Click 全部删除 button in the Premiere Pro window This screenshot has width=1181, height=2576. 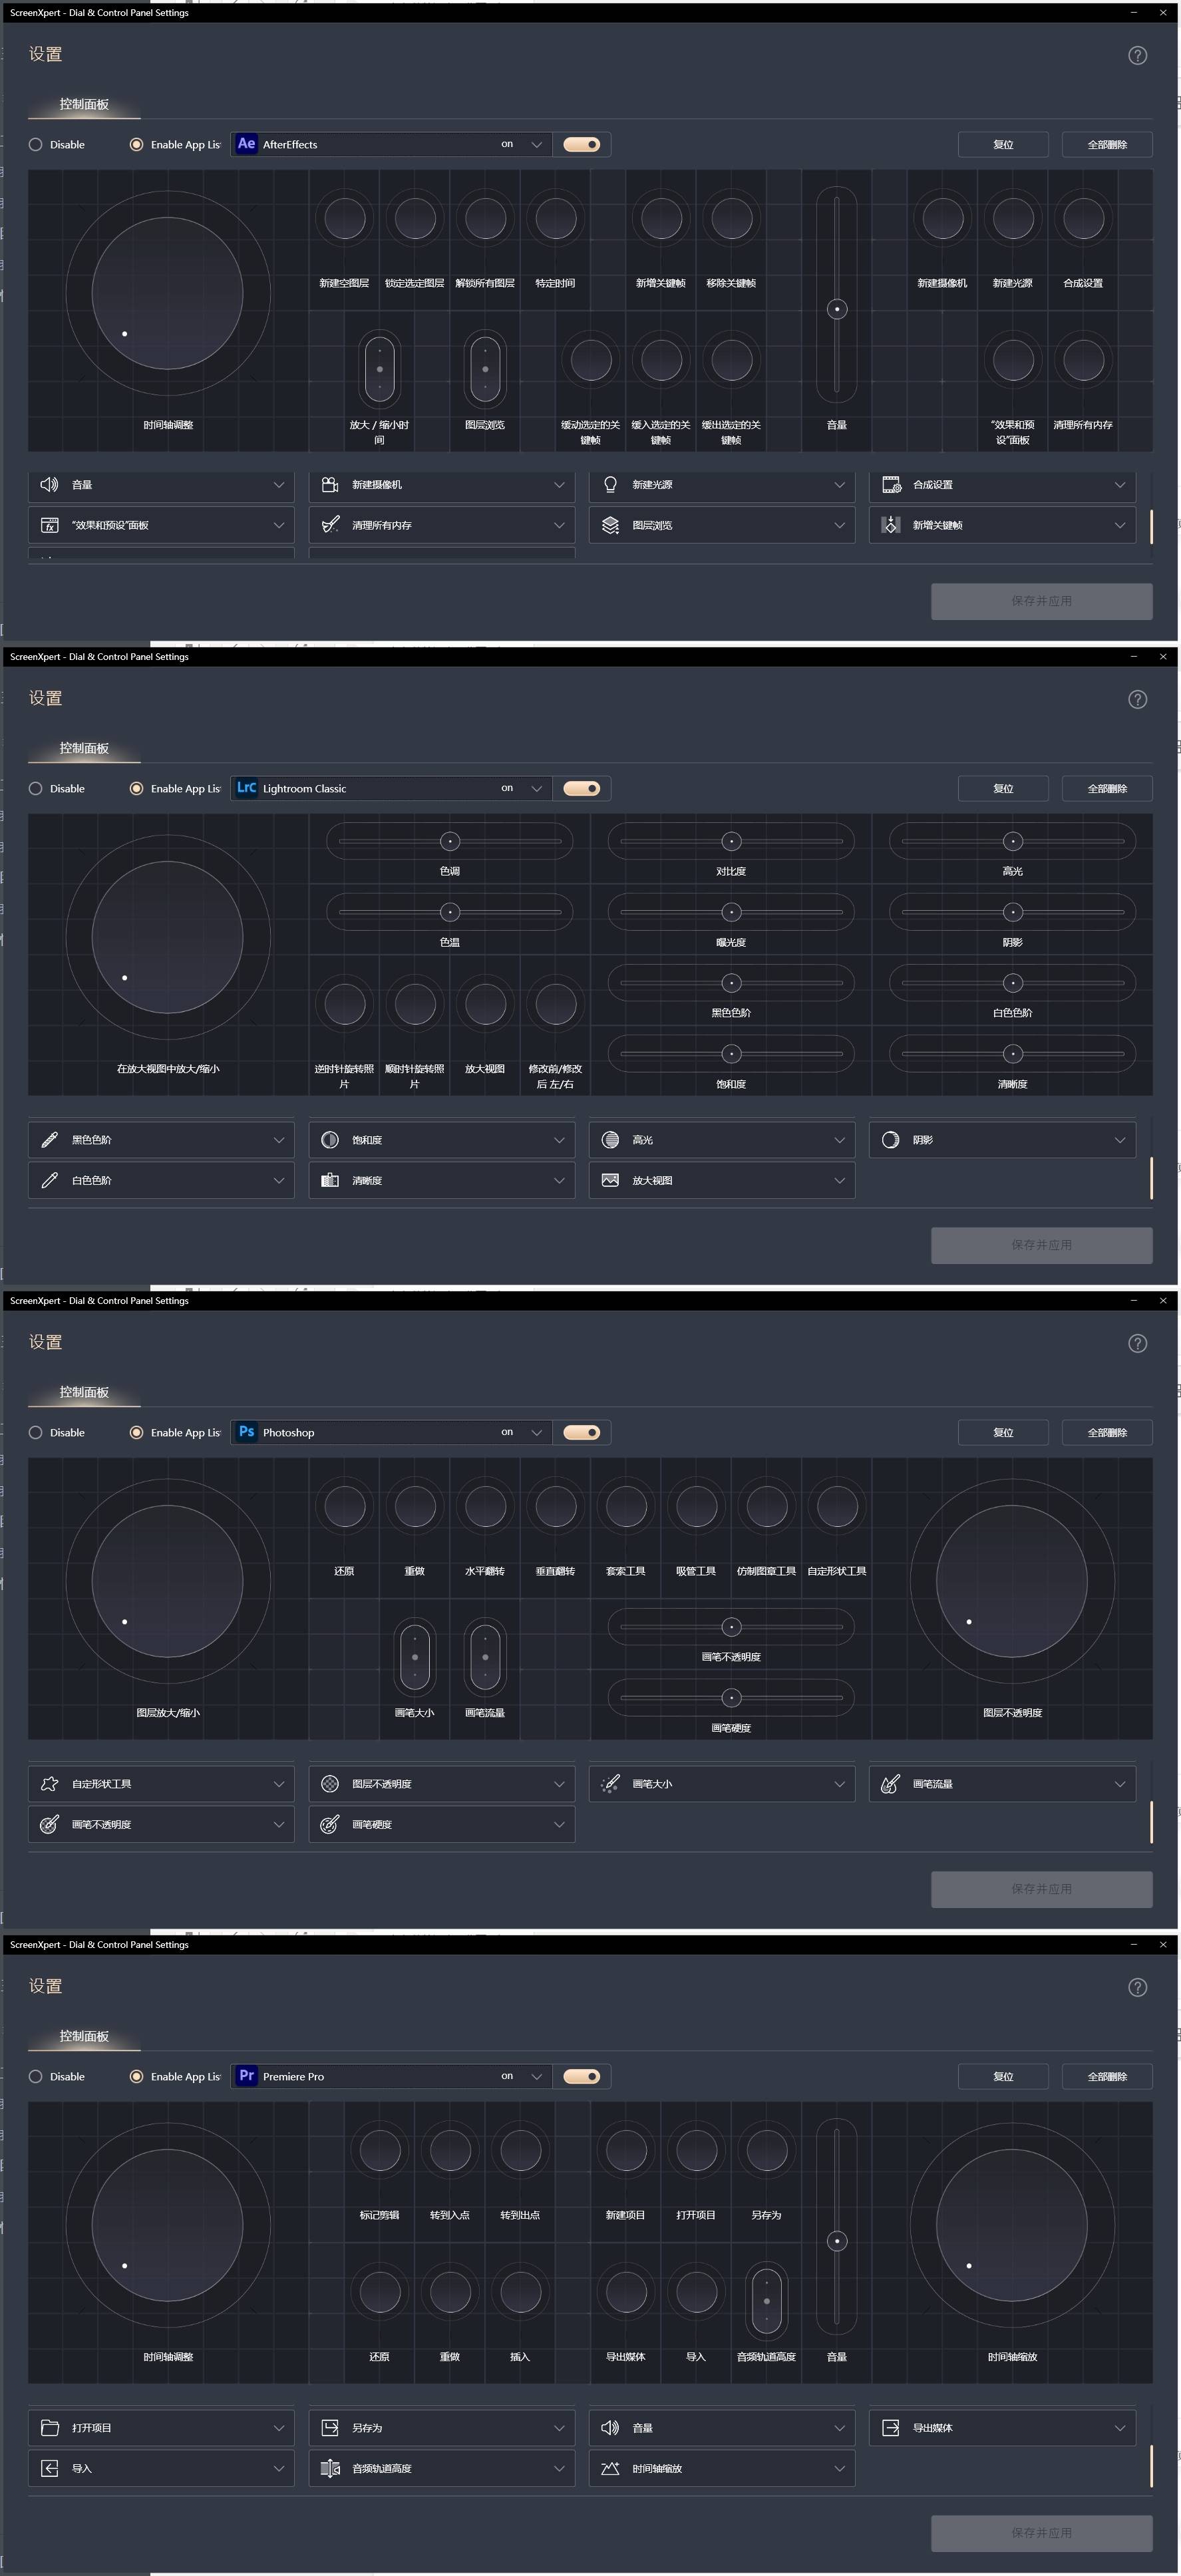(1107, 2076)
